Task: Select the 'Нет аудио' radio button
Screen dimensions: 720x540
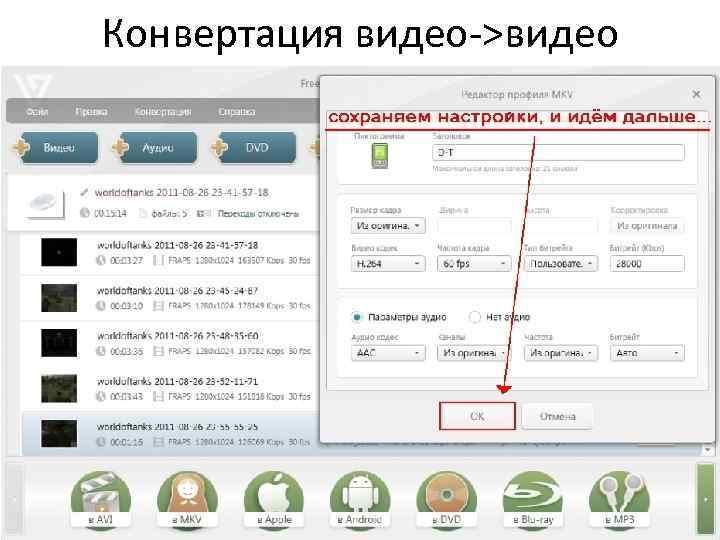Action: (475, 317)
